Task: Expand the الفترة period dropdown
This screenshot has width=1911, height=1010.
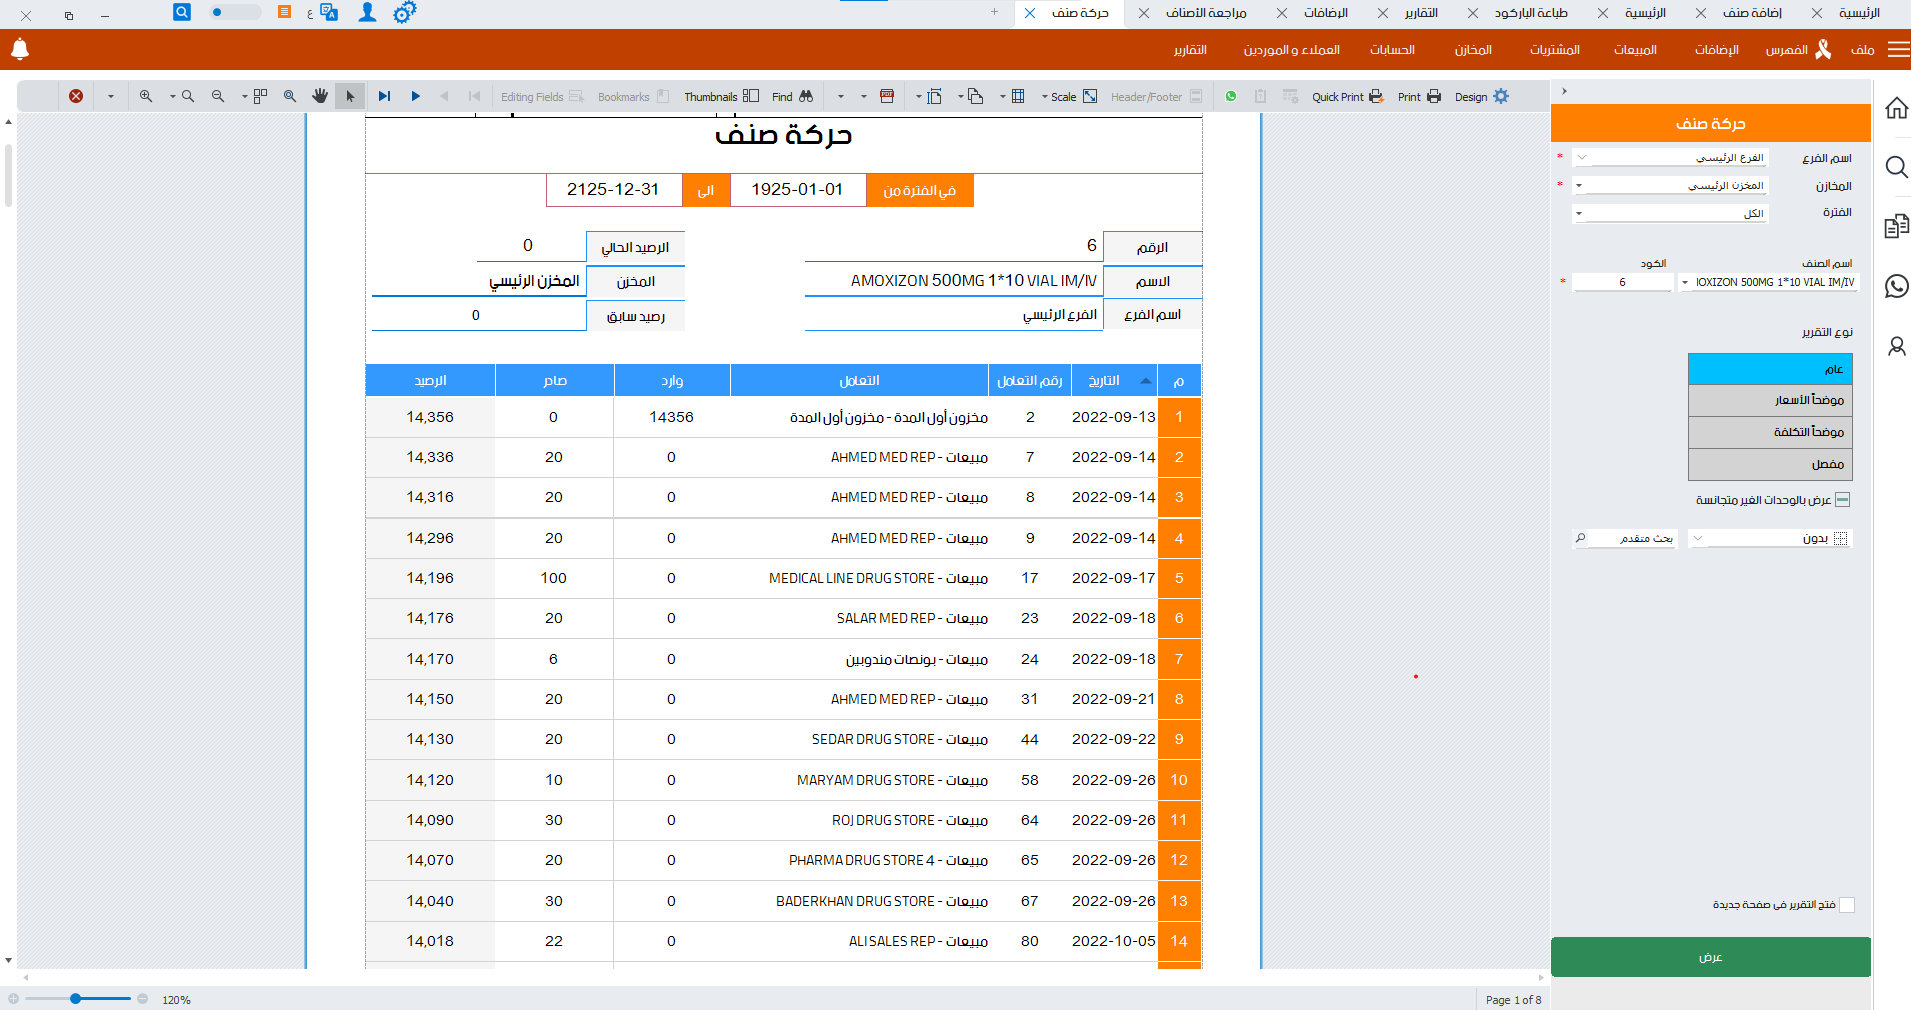Action: pyautogui.click(x=1580, y=213)
